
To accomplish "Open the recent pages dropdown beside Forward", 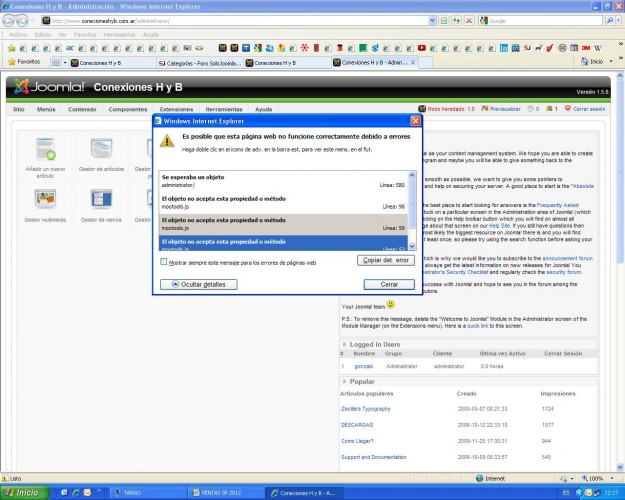I will [x=33, y=21].
